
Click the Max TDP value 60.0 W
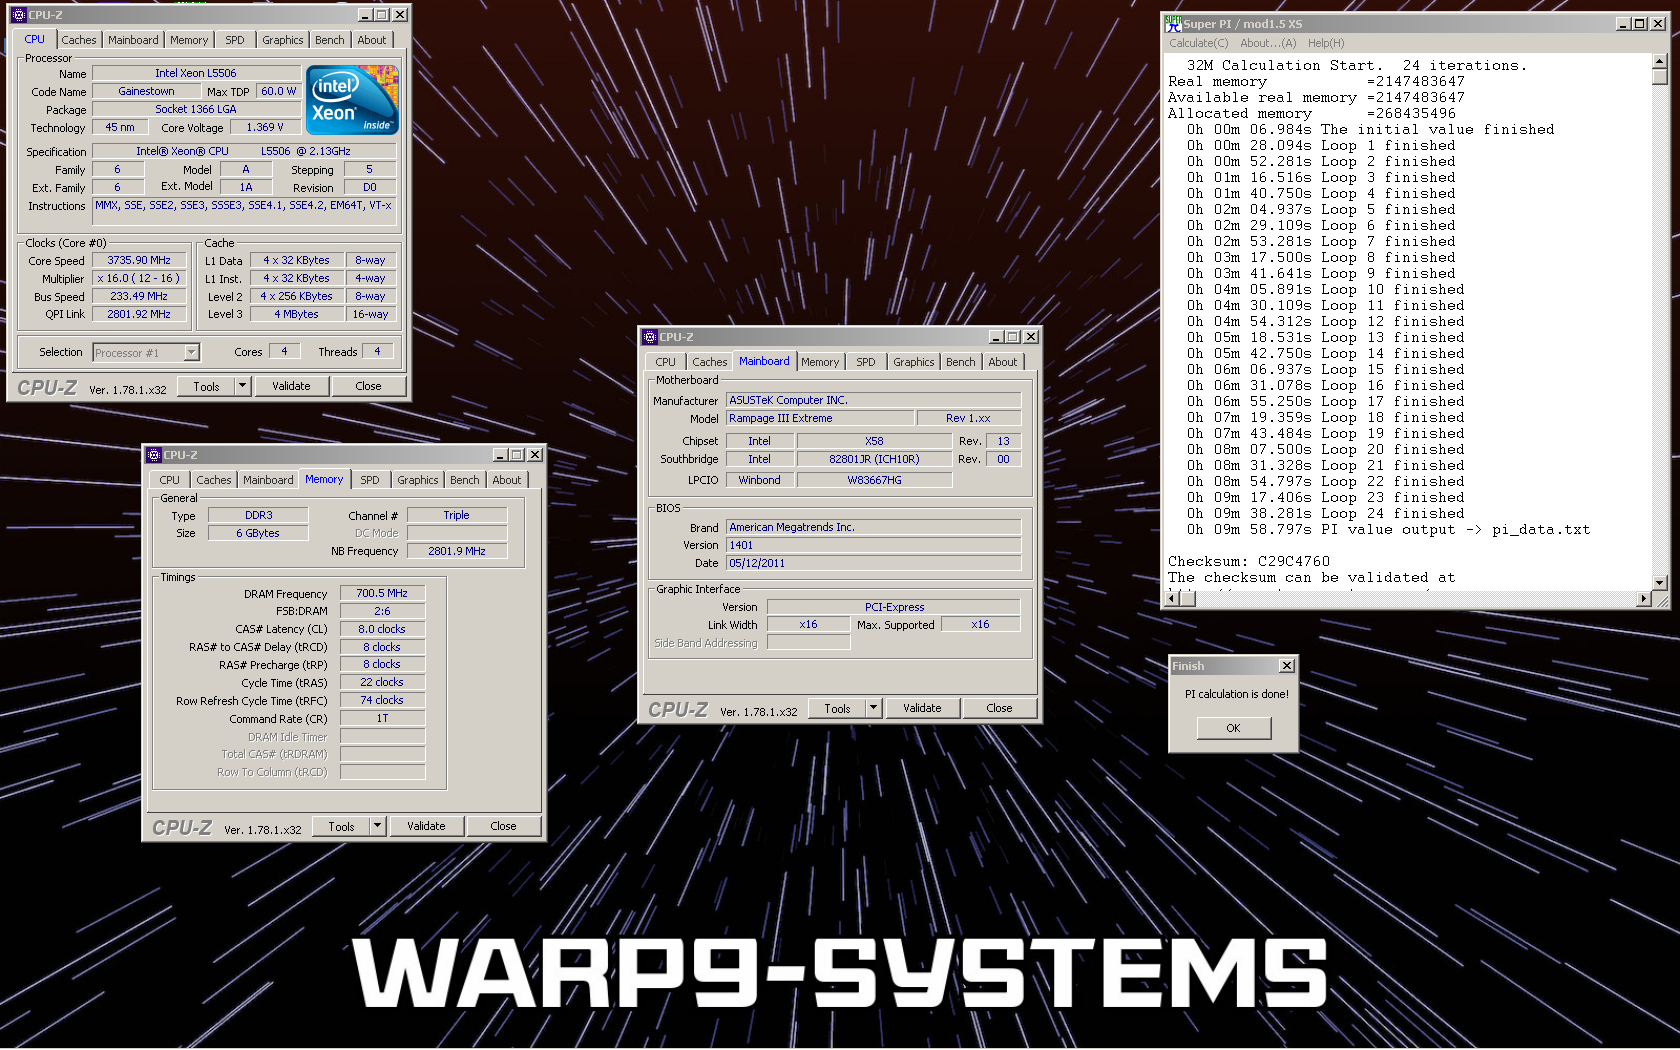[x=278, y=91]
